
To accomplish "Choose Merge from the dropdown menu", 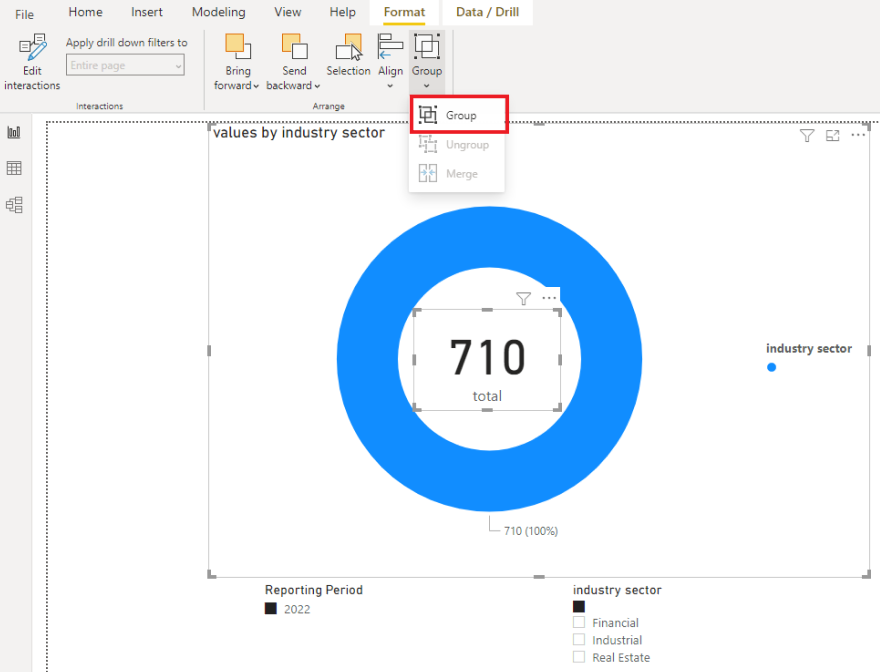I will [457, 173].
